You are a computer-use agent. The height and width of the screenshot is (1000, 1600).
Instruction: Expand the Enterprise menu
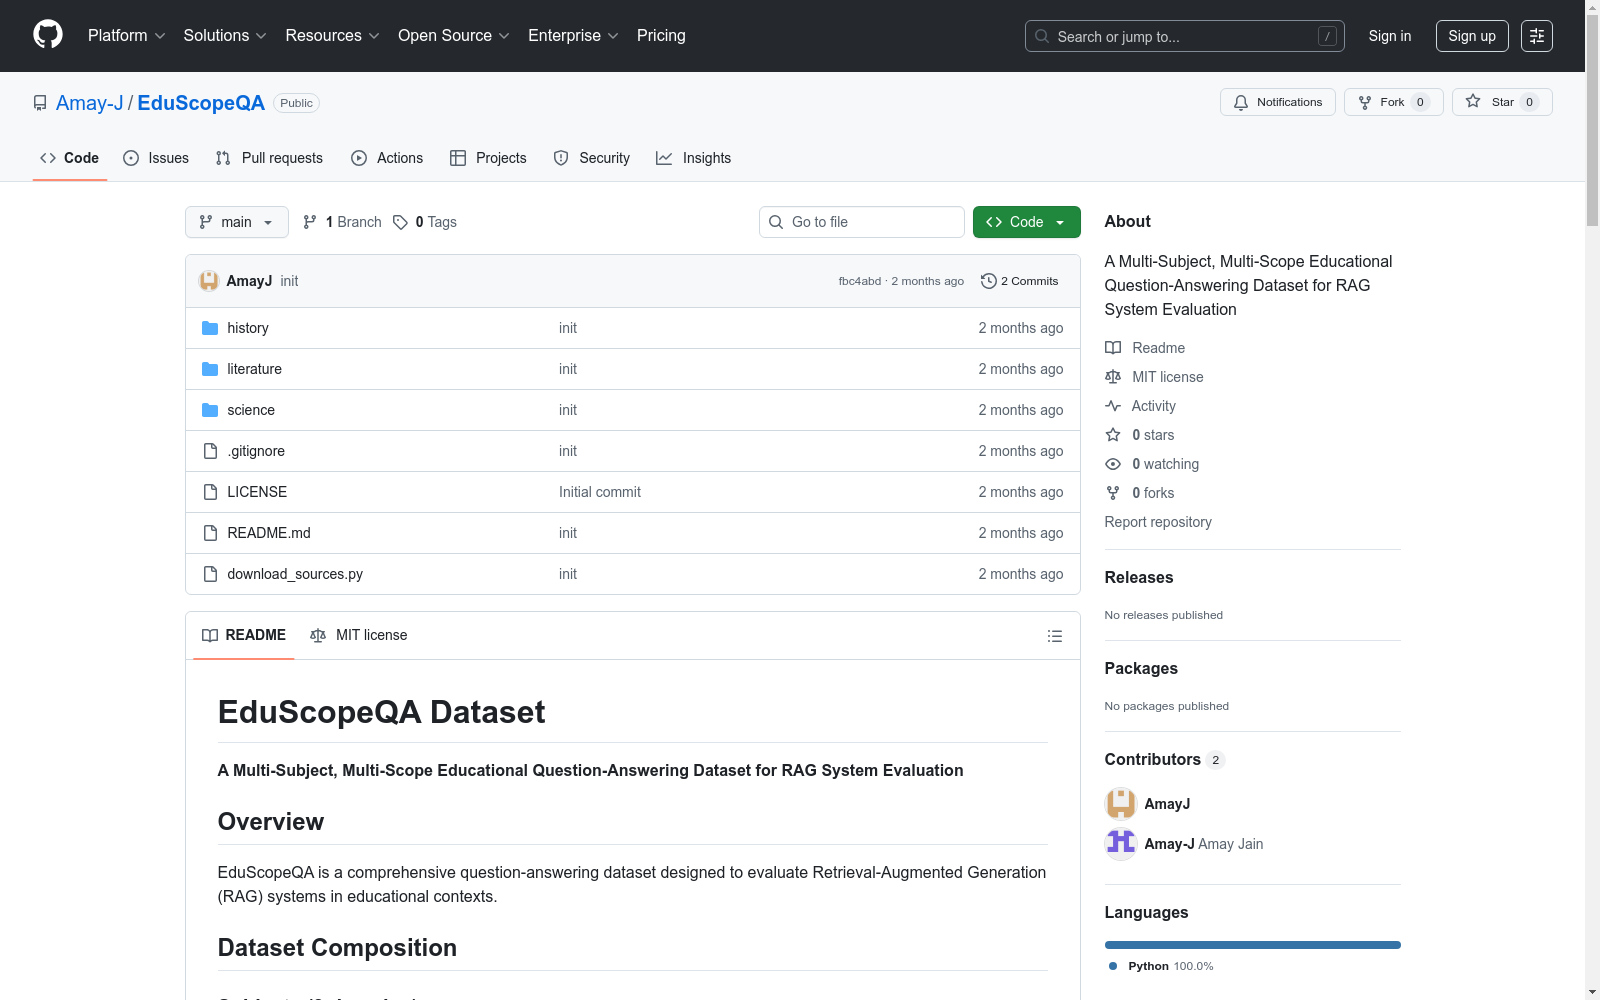click(573, 36)
